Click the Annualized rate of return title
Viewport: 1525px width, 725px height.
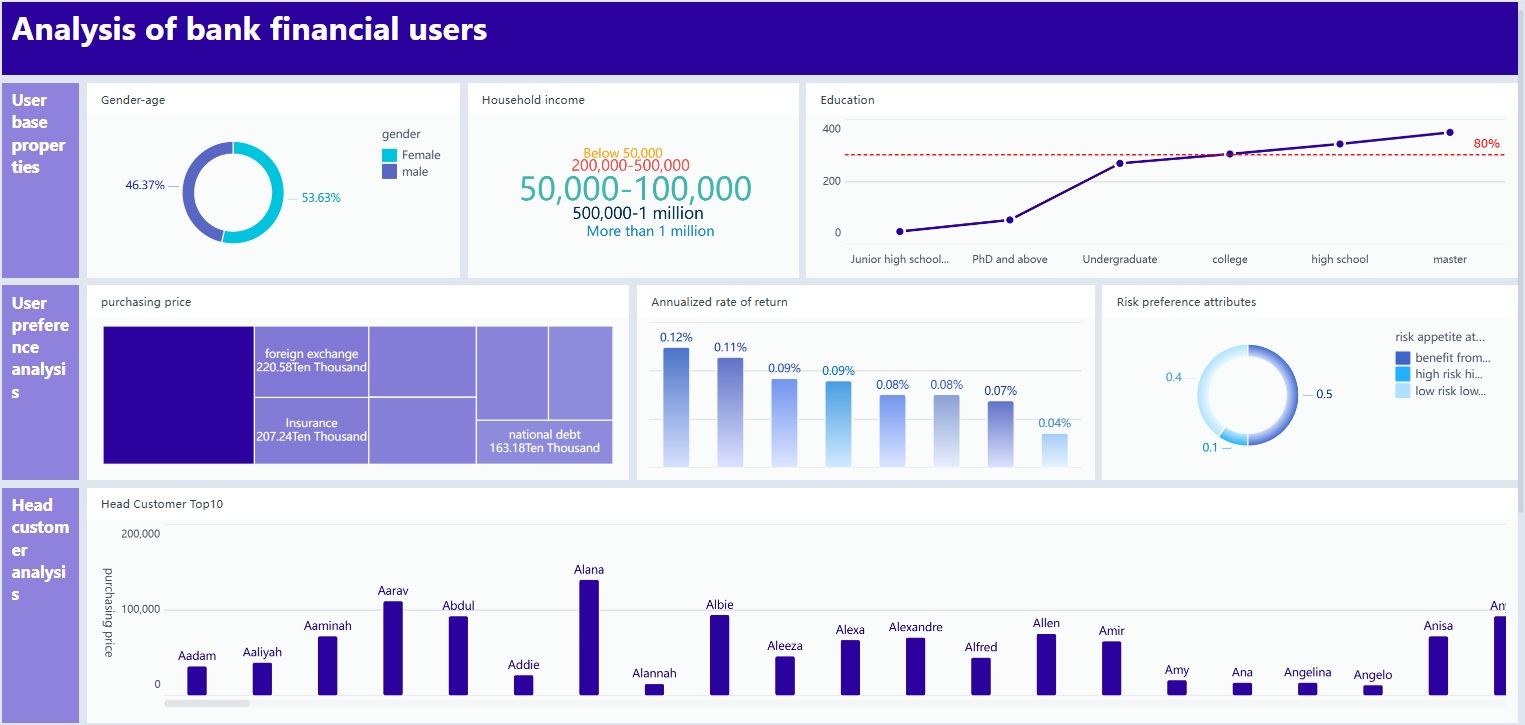[x=719, y=302]
